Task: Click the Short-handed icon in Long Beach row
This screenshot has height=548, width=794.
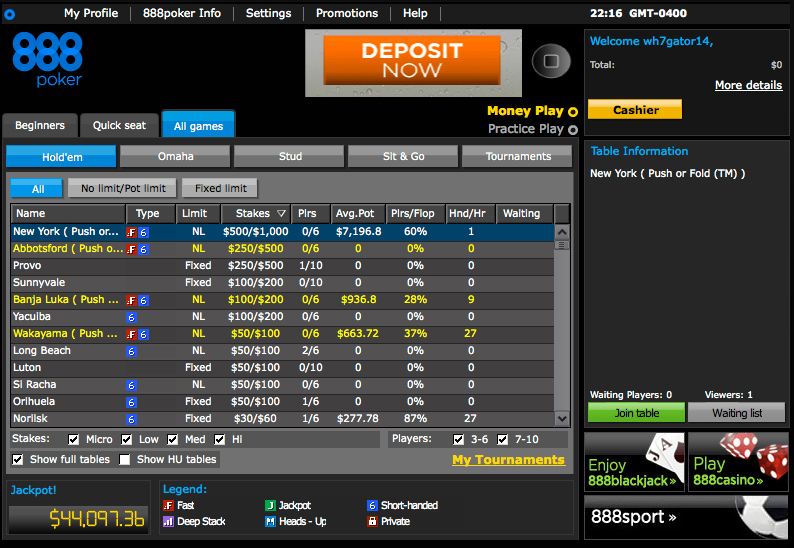Action: 131,351
